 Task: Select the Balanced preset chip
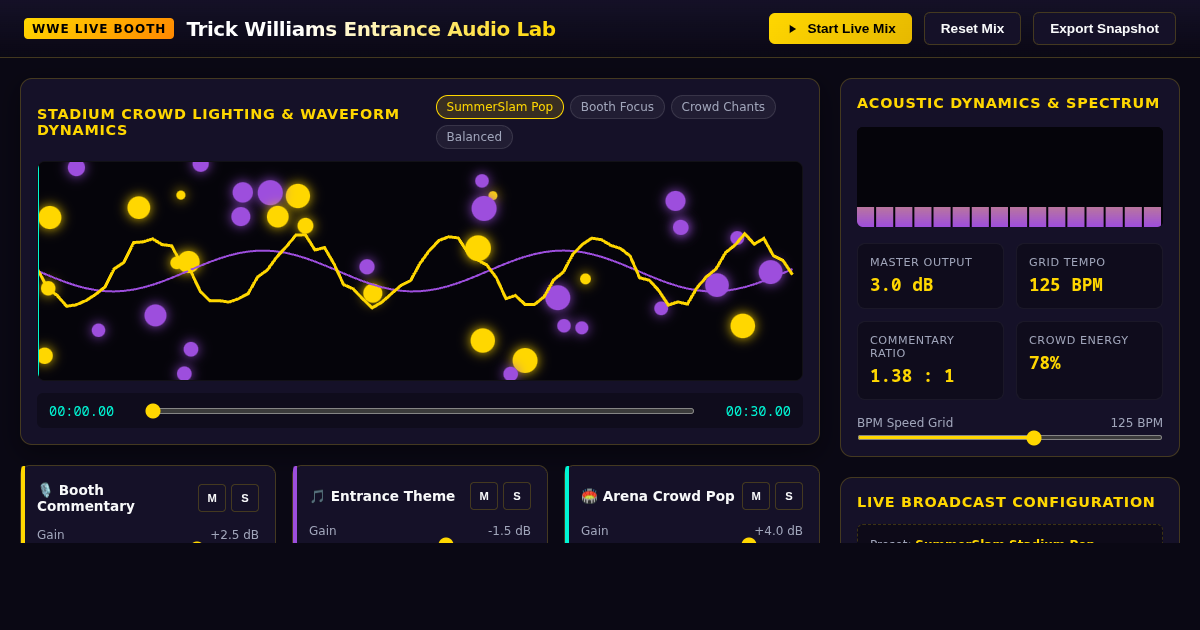click(474, 137)
